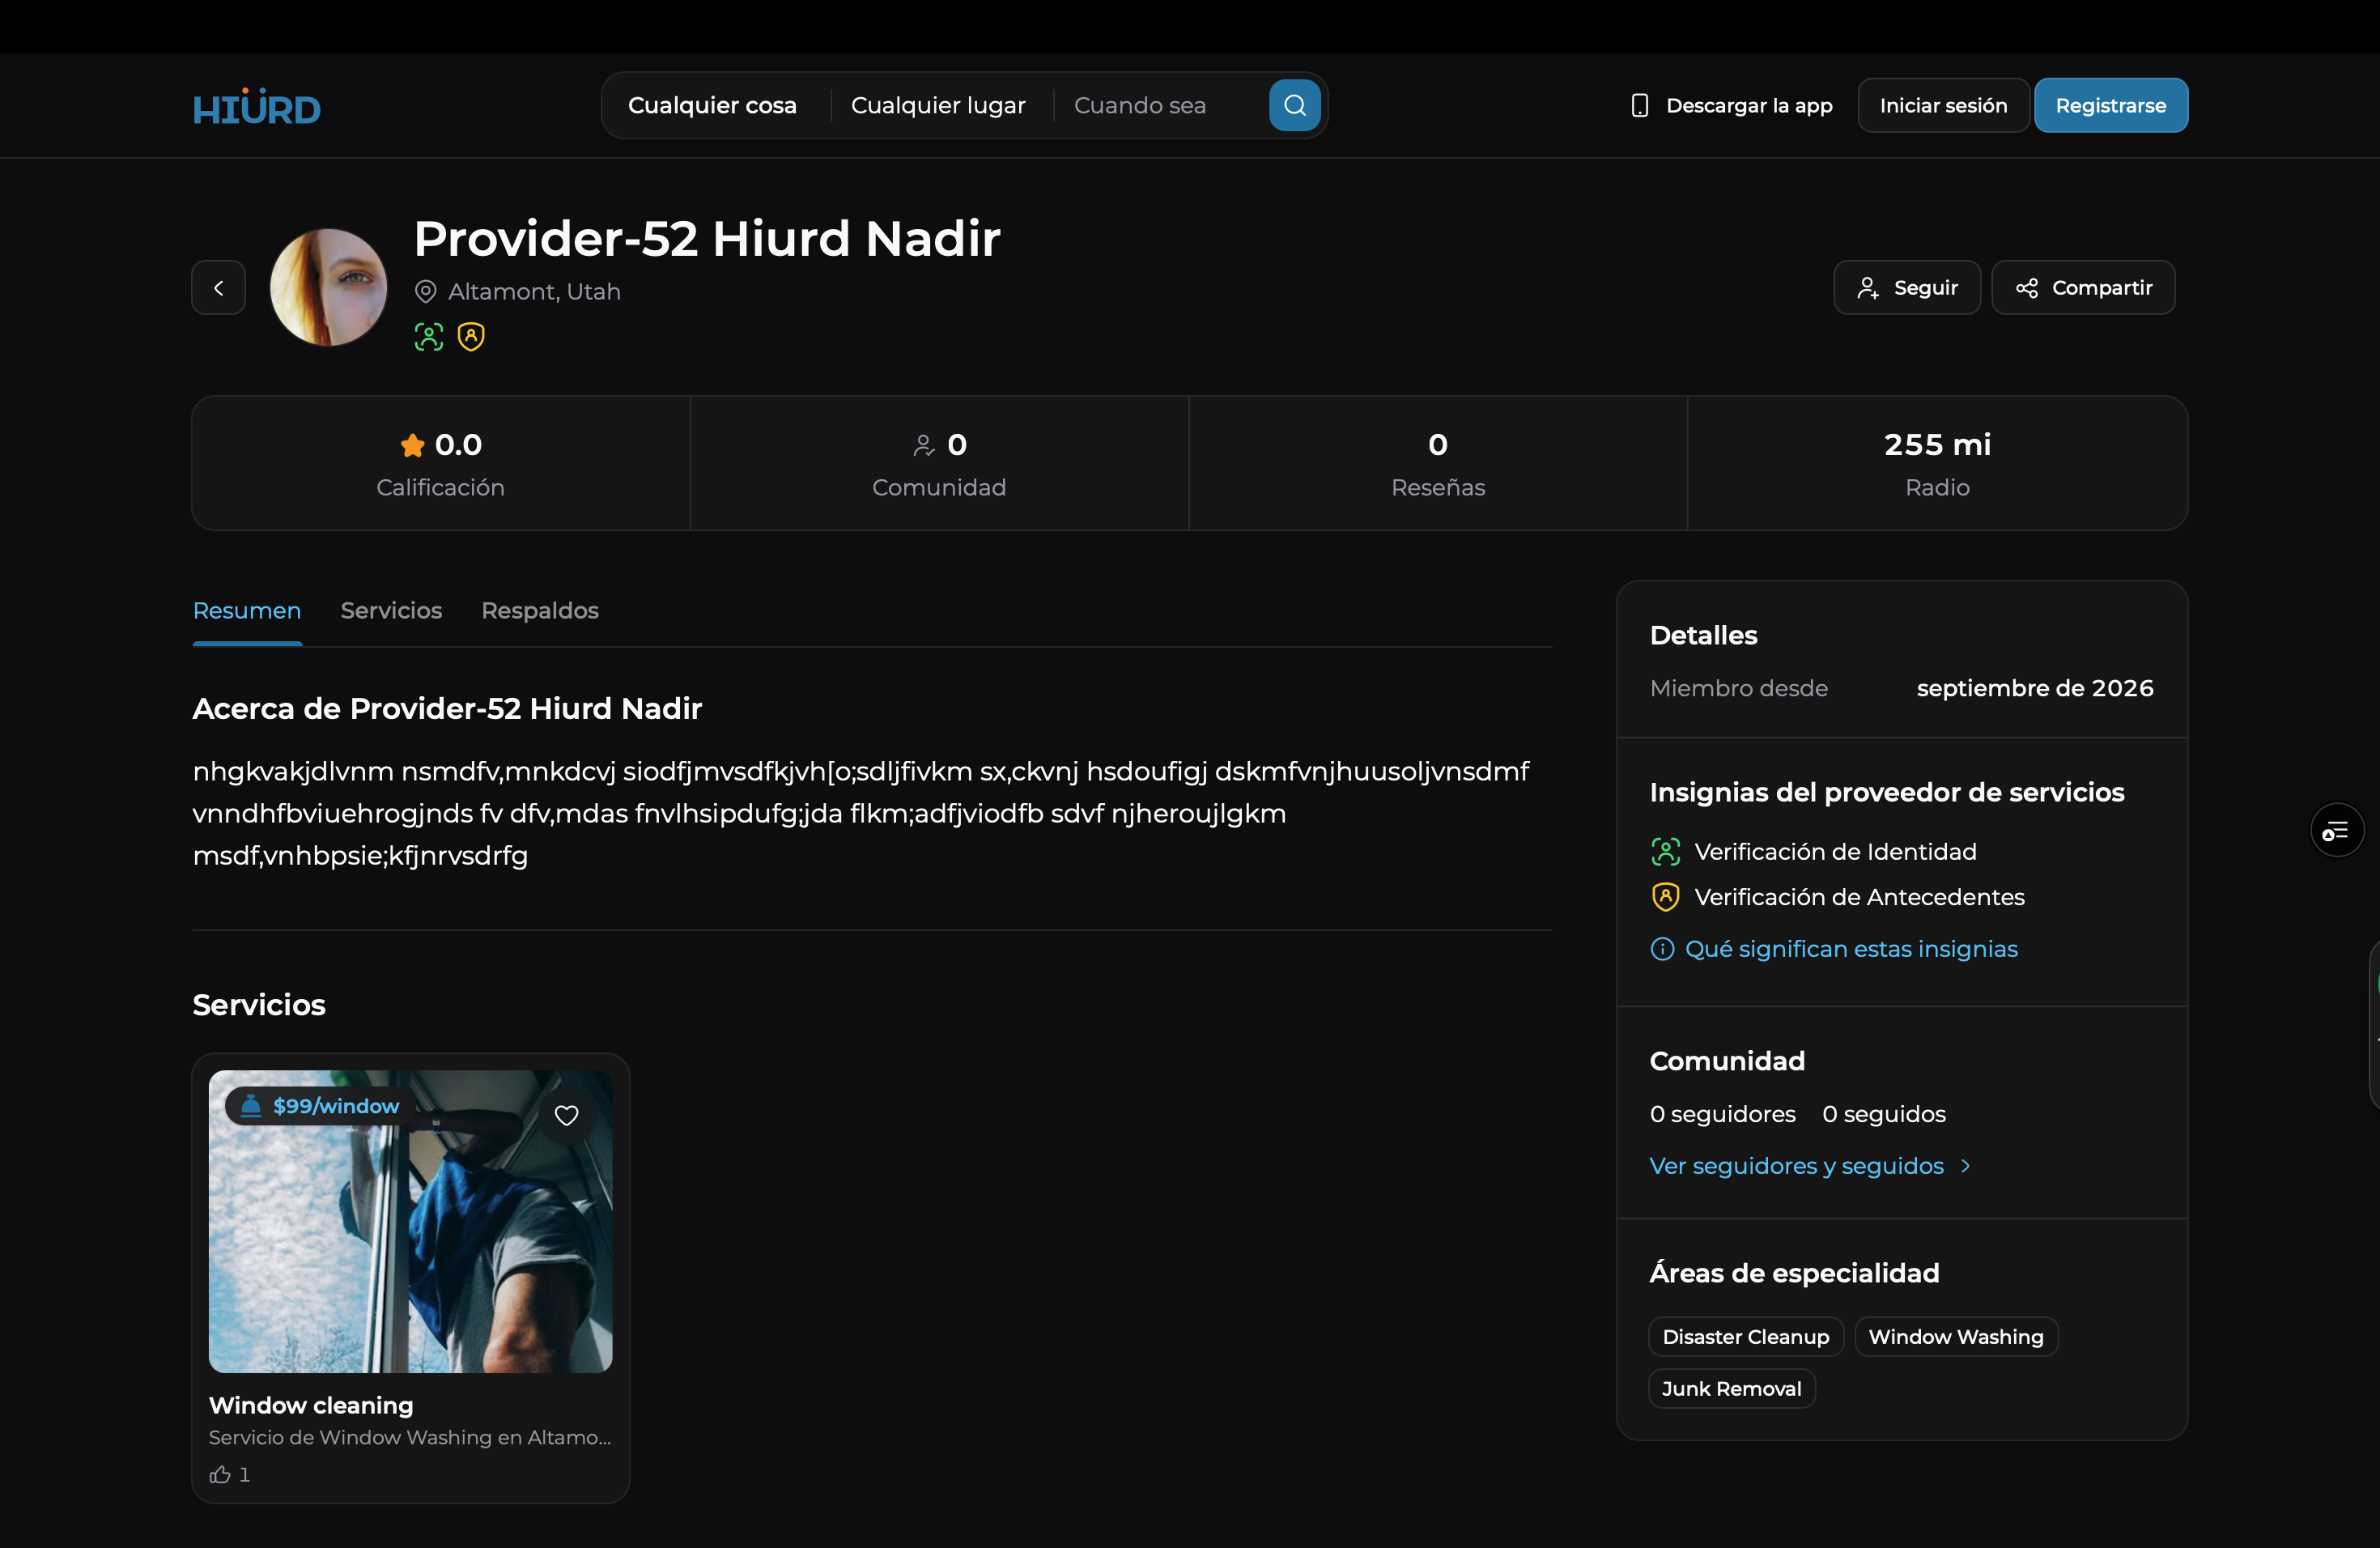Select the Junk Removal specialty tag
The width and height of the screenshot is (2380, 1548).
click(x=1731, y=1389)
